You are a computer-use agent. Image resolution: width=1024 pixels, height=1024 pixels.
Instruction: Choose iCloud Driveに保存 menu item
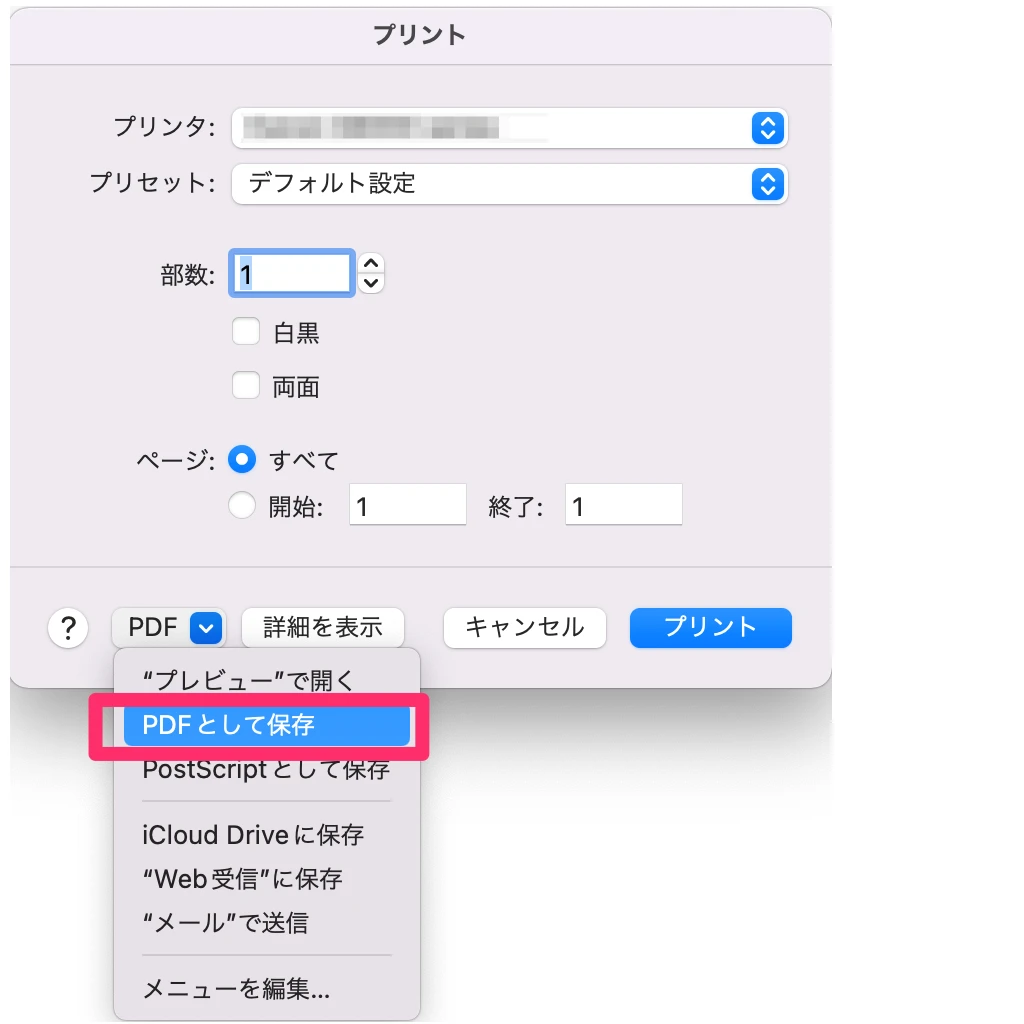coord(266,835)
